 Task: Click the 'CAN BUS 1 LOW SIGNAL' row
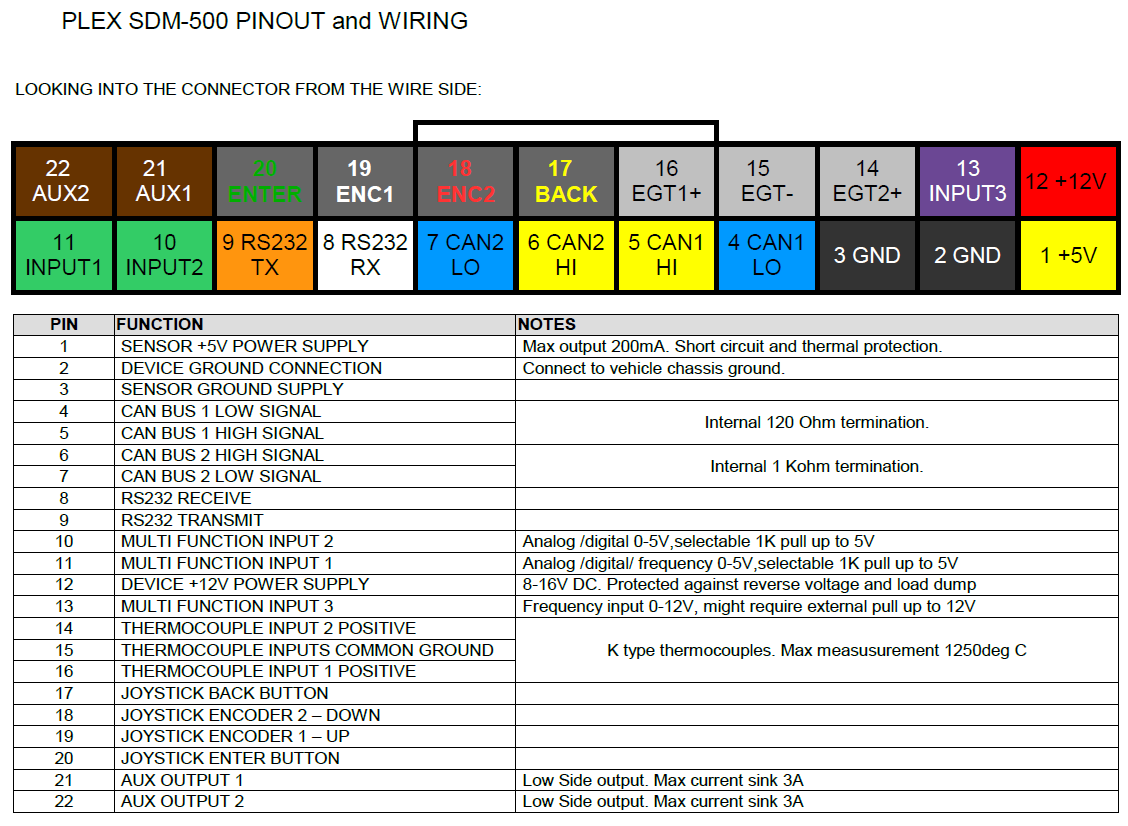(x=265, y=412)
